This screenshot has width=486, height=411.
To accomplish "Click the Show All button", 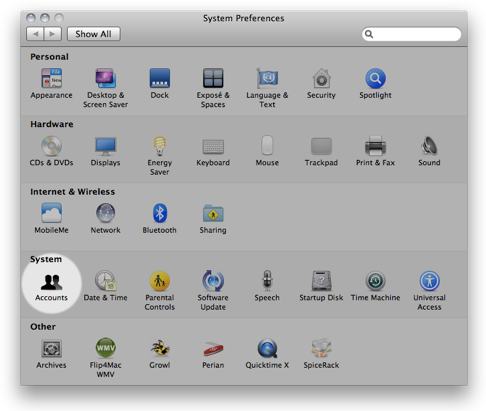I will pyautogui.click(x=94, y=34).
